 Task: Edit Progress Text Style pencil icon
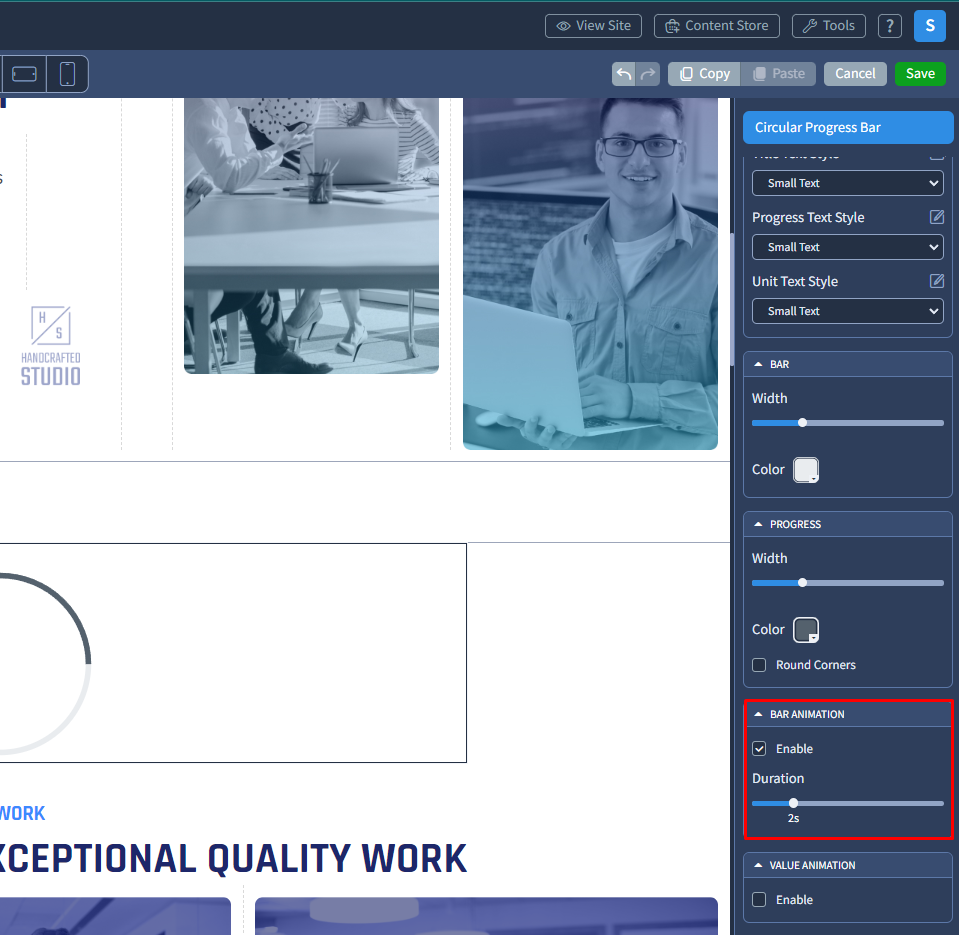936,216
